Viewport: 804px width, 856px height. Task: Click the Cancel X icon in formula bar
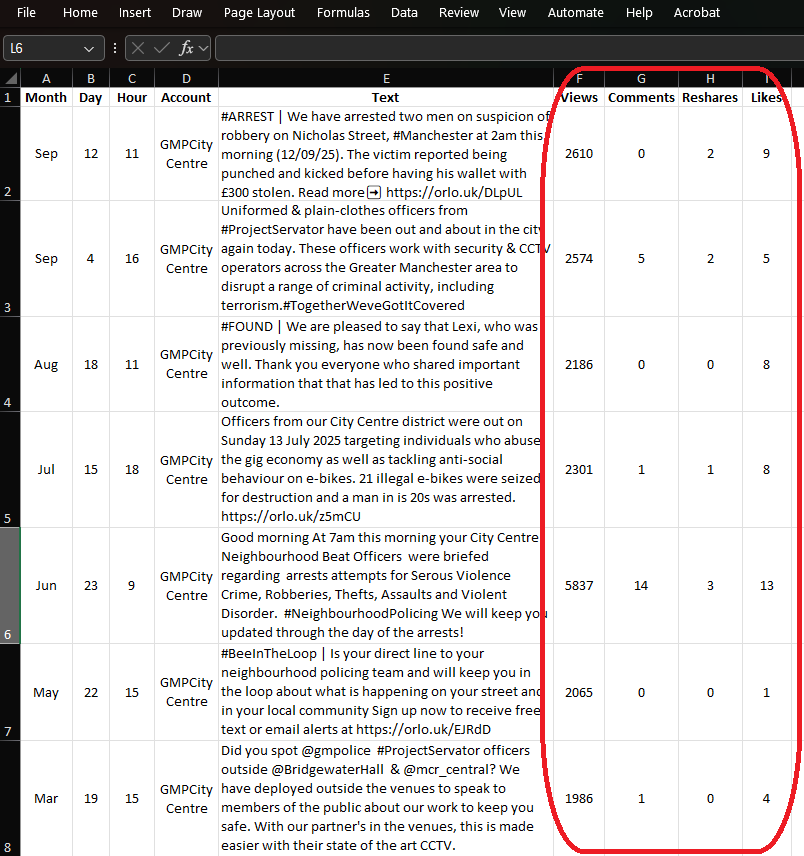[x=138, y=48]
